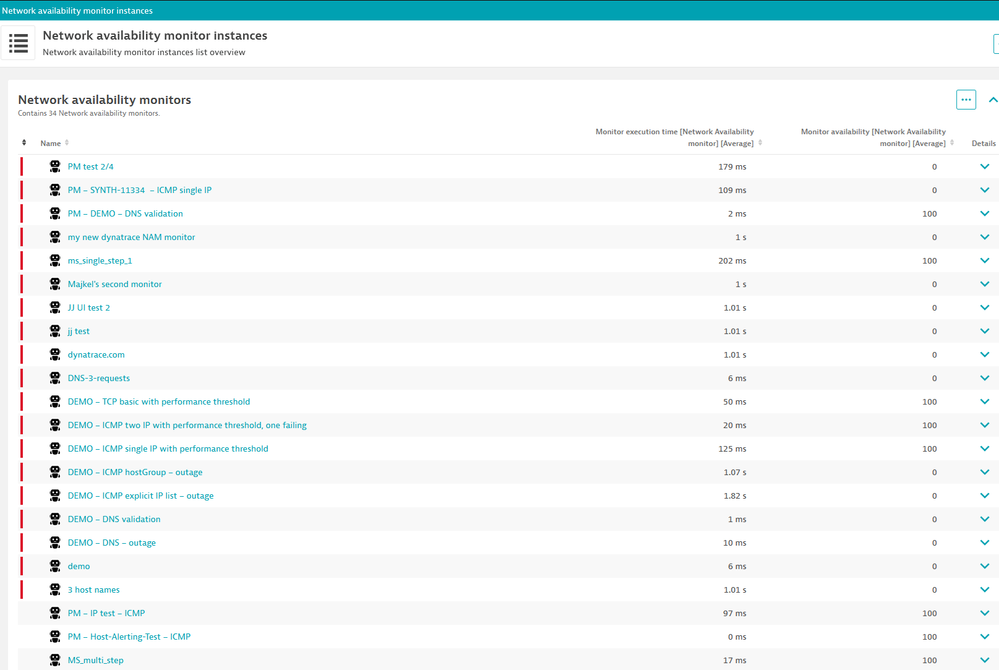
Task: Expand details for PM test 2/4
Action: 984,167
